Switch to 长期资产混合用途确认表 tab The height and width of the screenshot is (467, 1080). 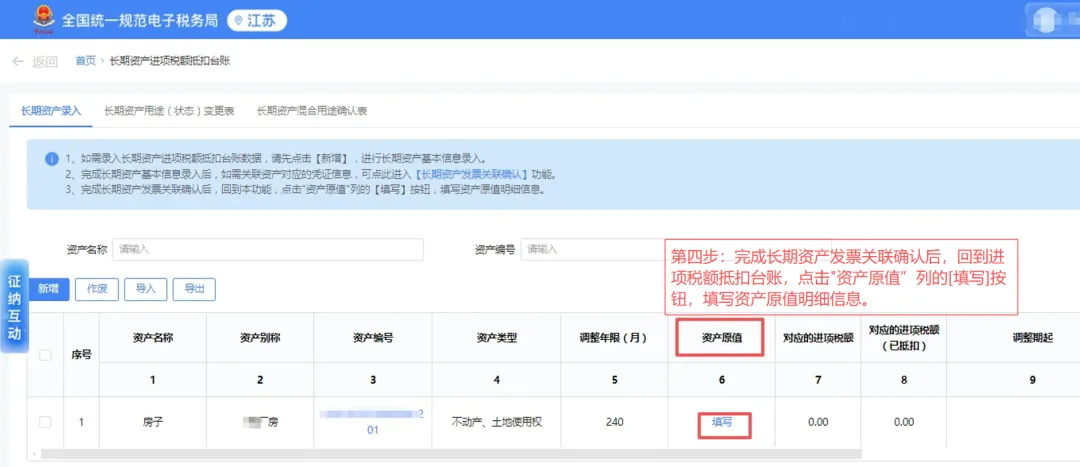tap(311, 111)
